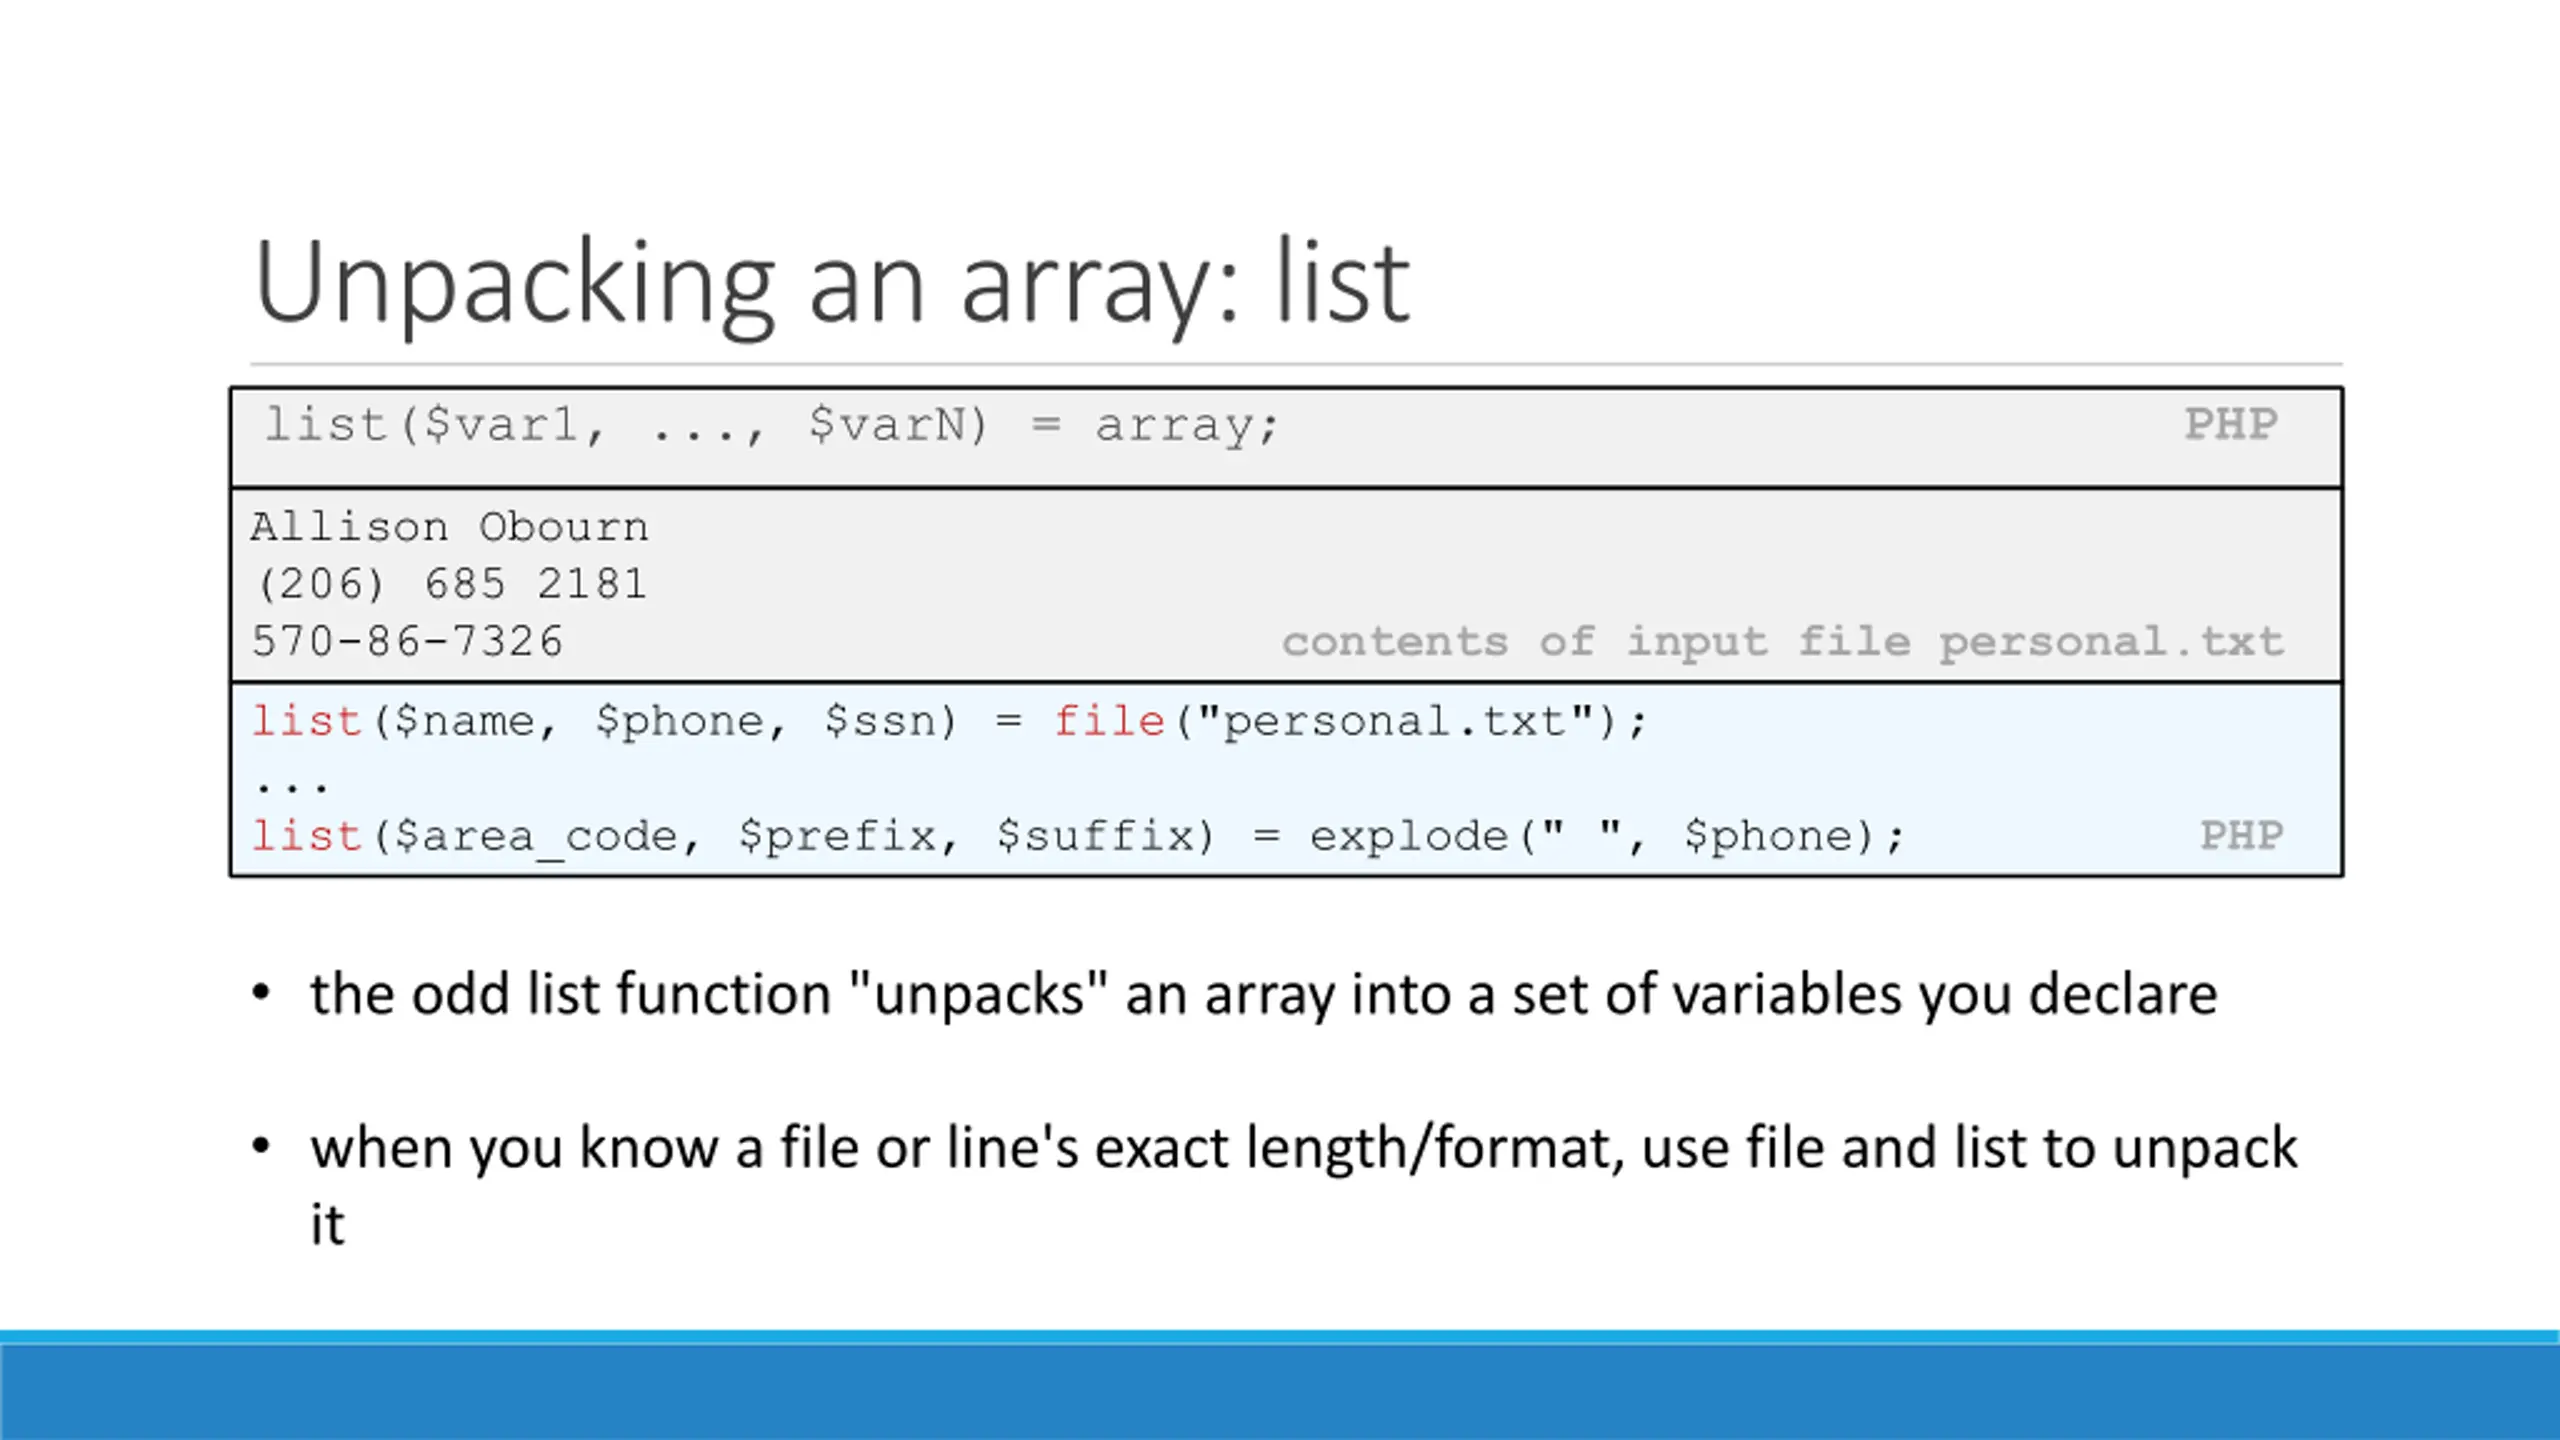Viewport: 2560px width, 1440px height.
Task: Click the caption 'contents of input file personal.txt'
Action: (x=1783, y=642)
